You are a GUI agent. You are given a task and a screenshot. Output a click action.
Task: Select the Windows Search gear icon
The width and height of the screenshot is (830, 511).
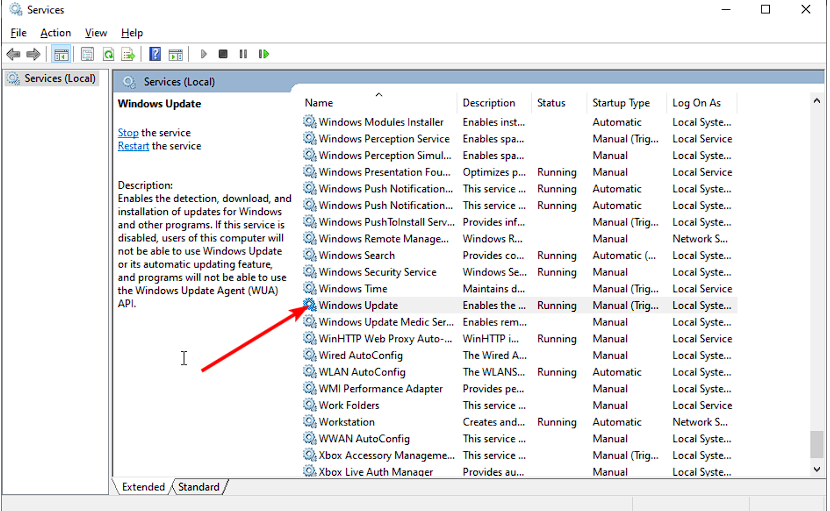(x=310, y=255)
